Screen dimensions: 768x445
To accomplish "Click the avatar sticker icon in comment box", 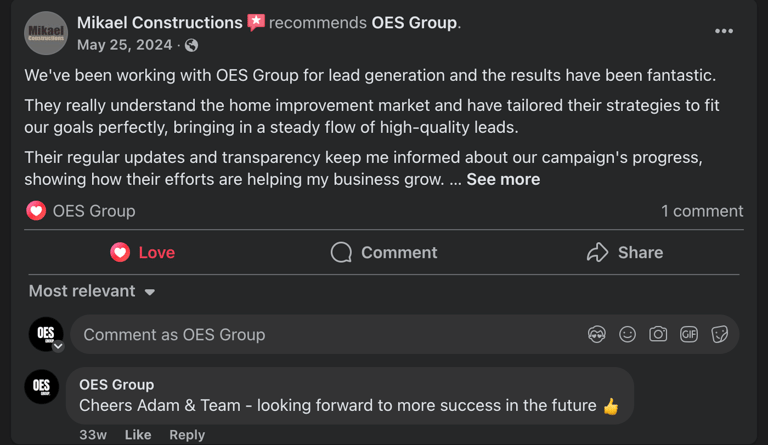I will (597, 335).
